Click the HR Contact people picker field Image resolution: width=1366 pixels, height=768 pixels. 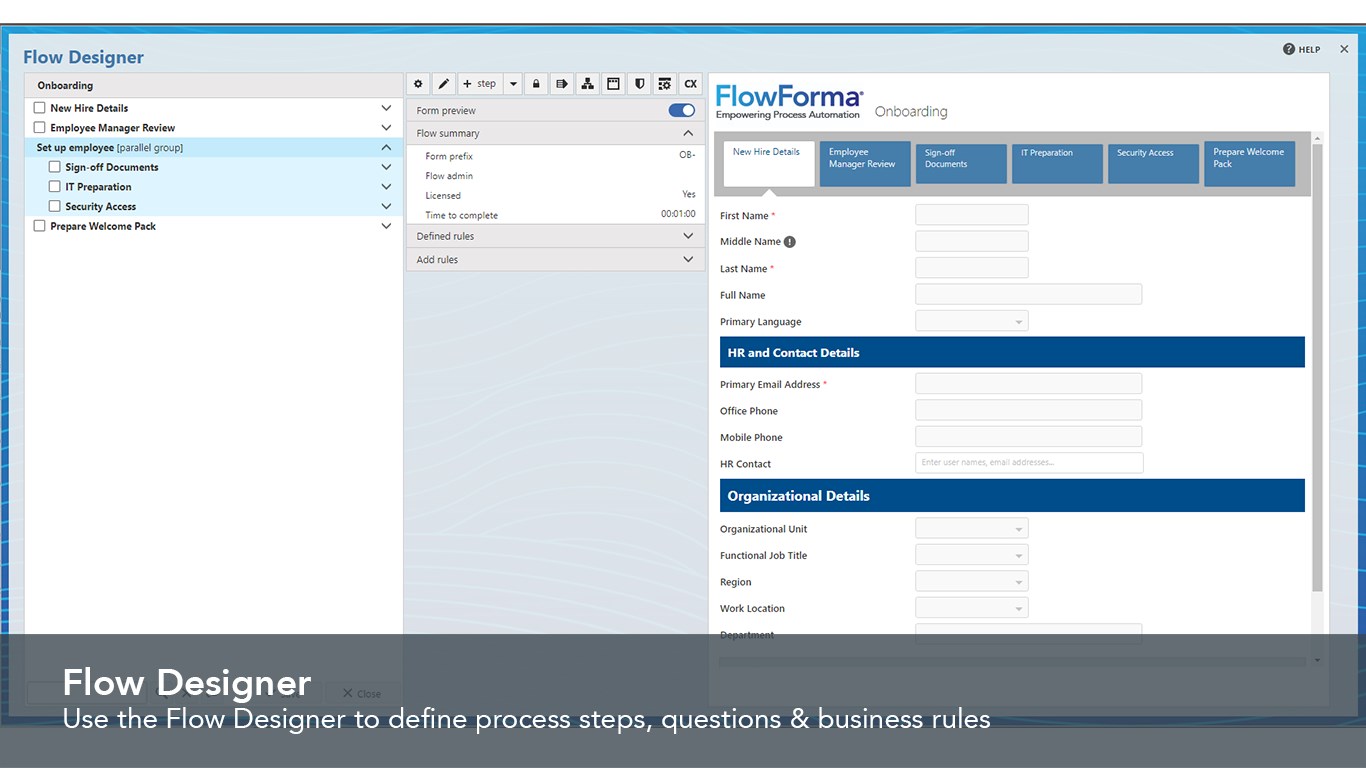[1029, 463]
